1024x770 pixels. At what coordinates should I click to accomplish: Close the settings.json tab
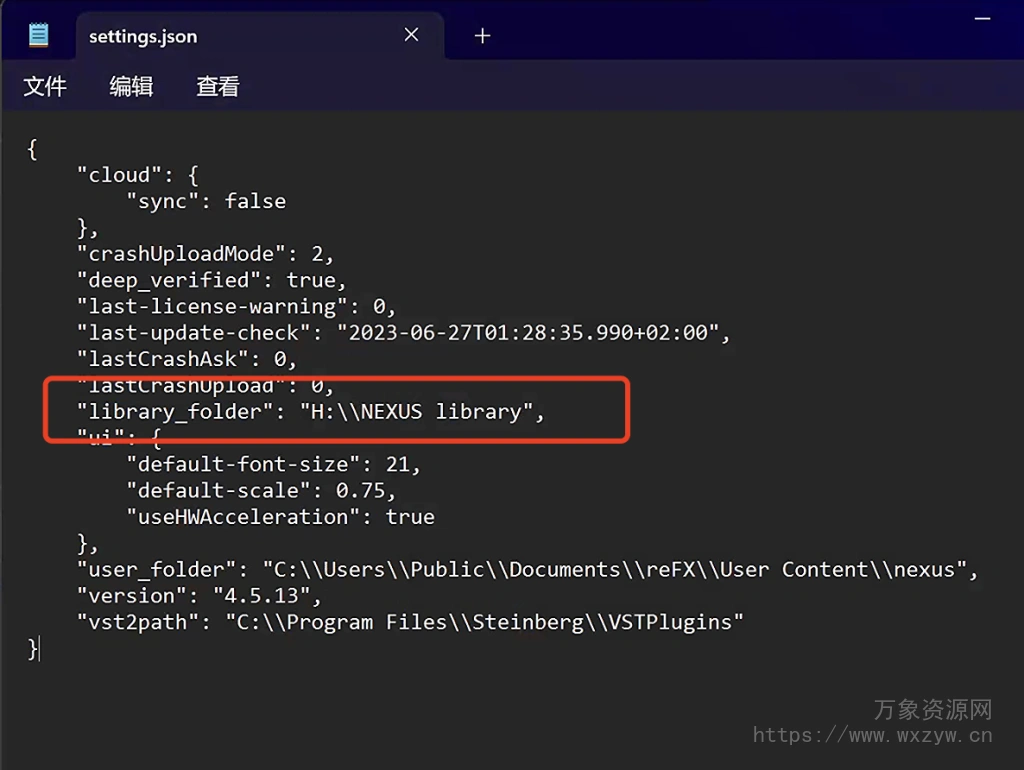tap(411, 35)
